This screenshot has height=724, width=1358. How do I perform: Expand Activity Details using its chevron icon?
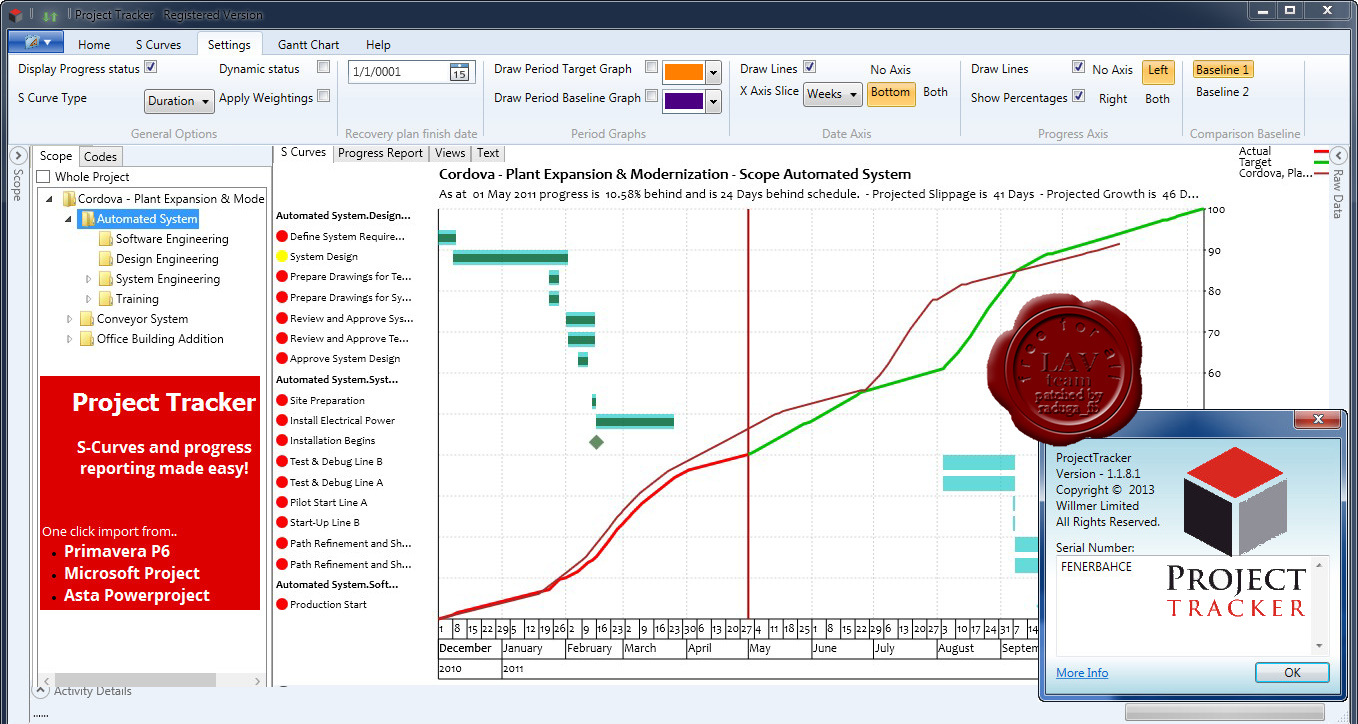click(x=41, y=690)
